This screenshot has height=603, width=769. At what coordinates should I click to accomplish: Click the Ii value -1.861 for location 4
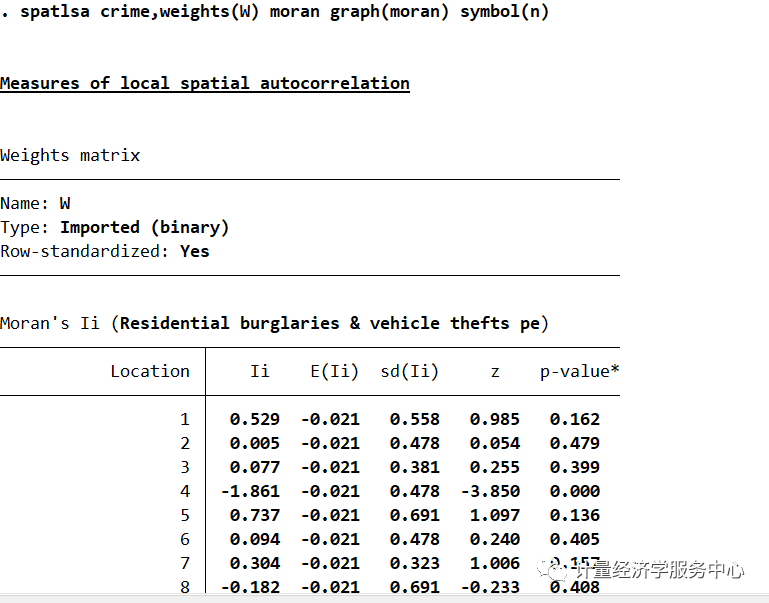250,491
